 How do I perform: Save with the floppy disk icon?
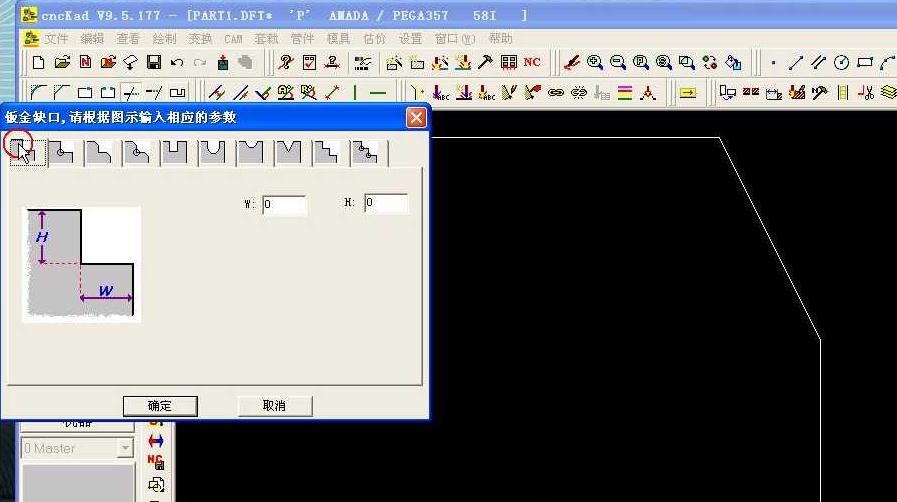click(x=154, y=62)
